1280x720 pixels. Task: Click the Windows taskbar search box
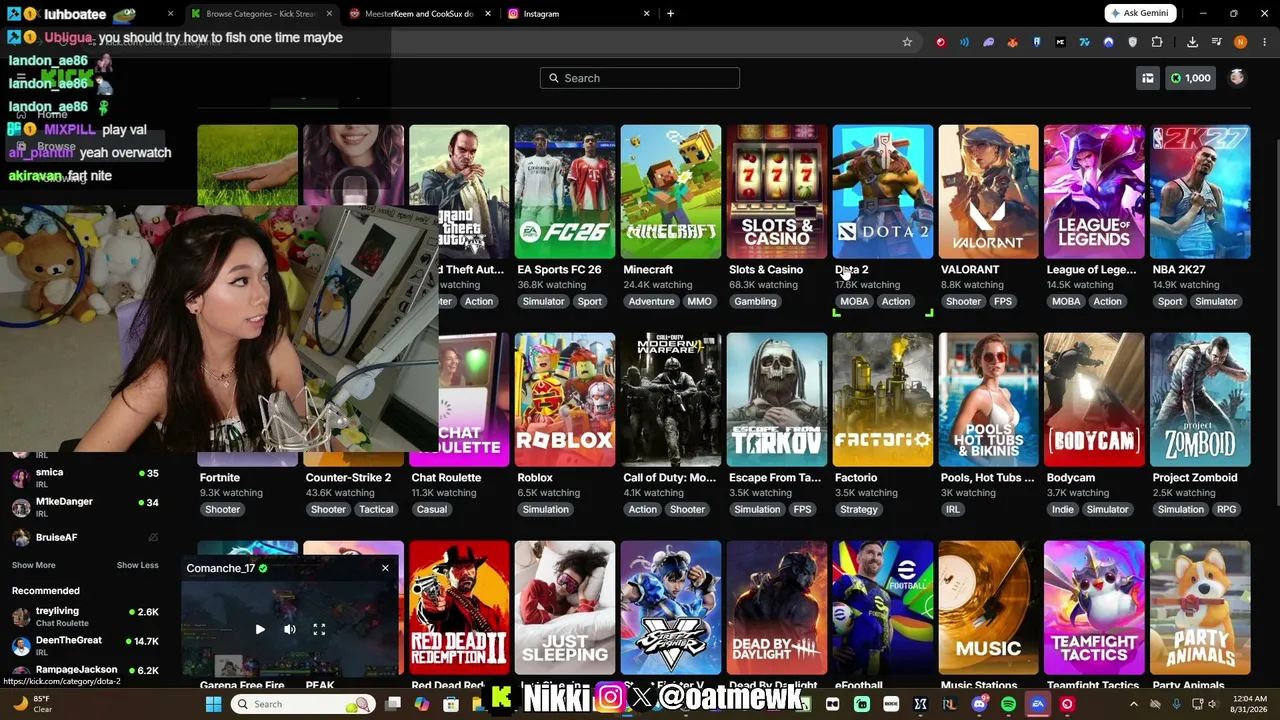click(x=303, y=704)
